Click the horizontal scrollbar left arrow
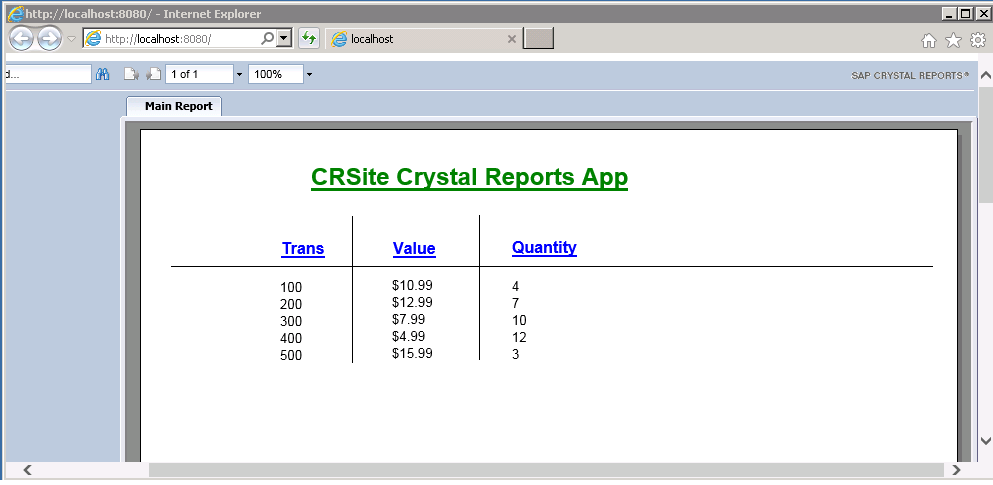The width and height of the screenshot is (993, 485). tap(27, 470)
